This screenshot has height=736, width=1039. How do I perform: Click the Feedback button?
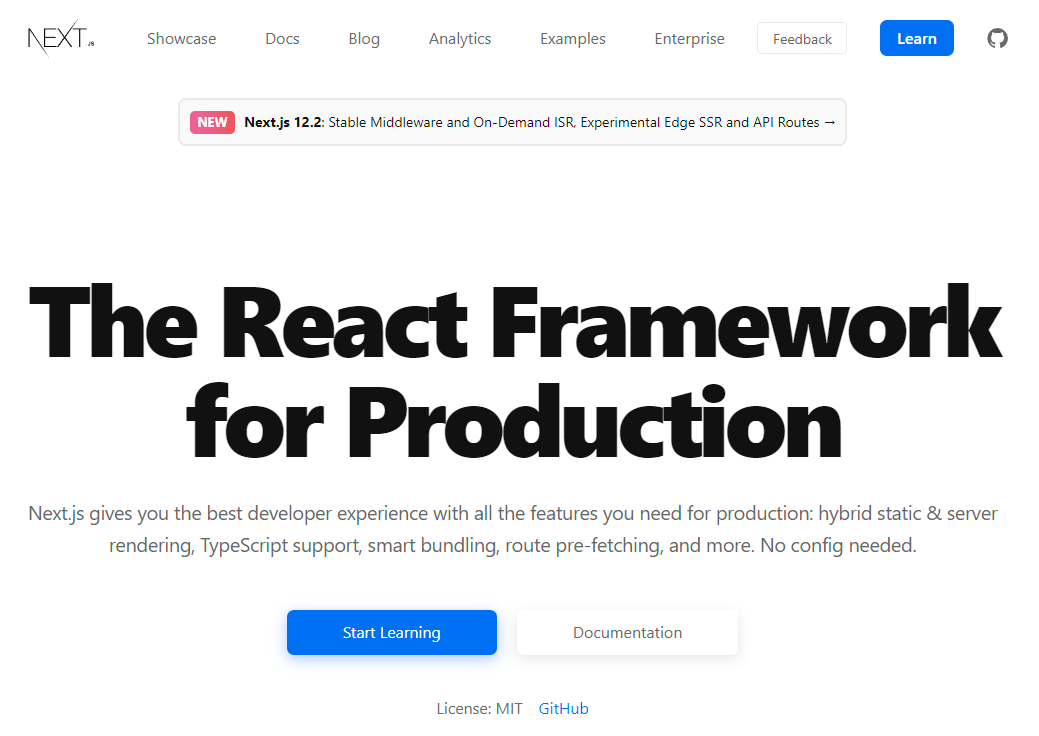(x=802, y=38)
